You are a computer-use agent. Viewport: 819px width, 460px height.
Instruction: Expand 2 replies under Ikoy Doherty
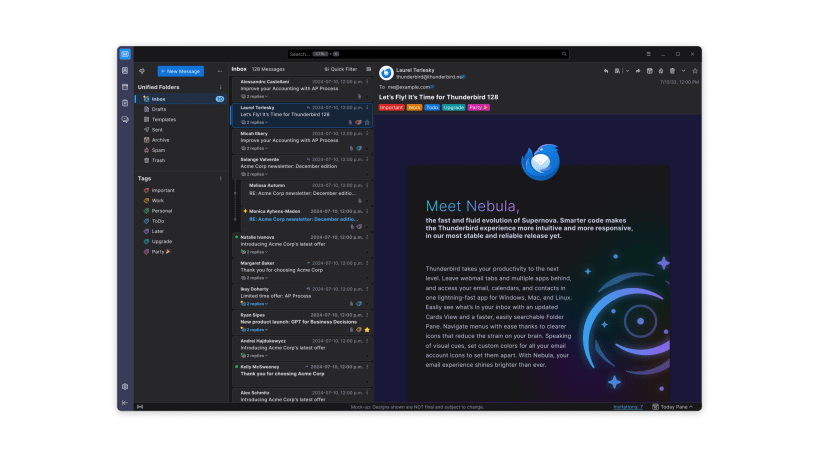pyautogui.click(x=254, y=304)
